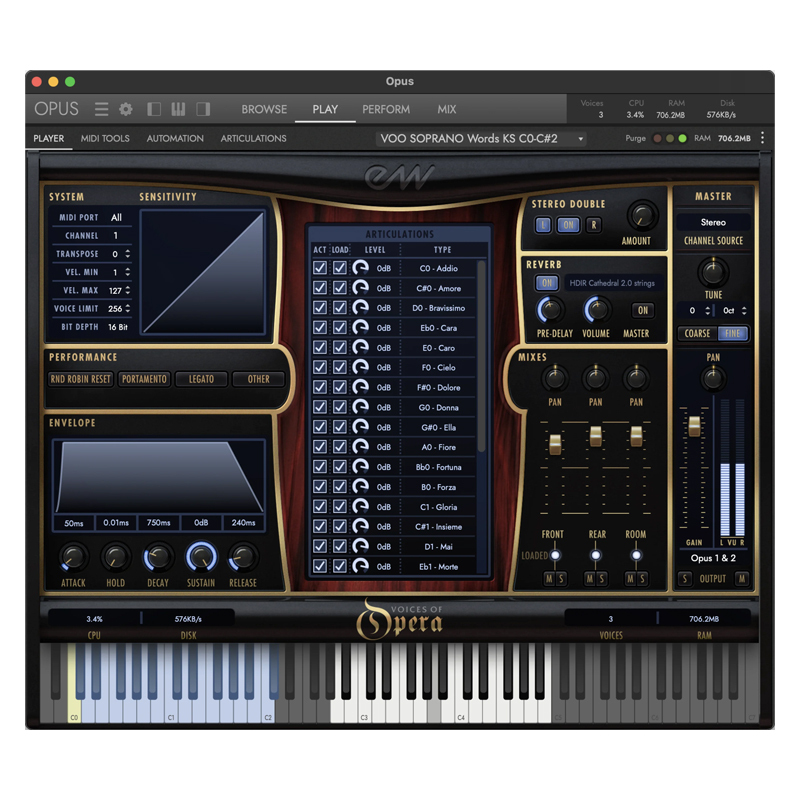This screenshot has width=800, height=800.
Task: Uncheck ACT checkbox for Eb0 - Cara
Action: (320, 328)
